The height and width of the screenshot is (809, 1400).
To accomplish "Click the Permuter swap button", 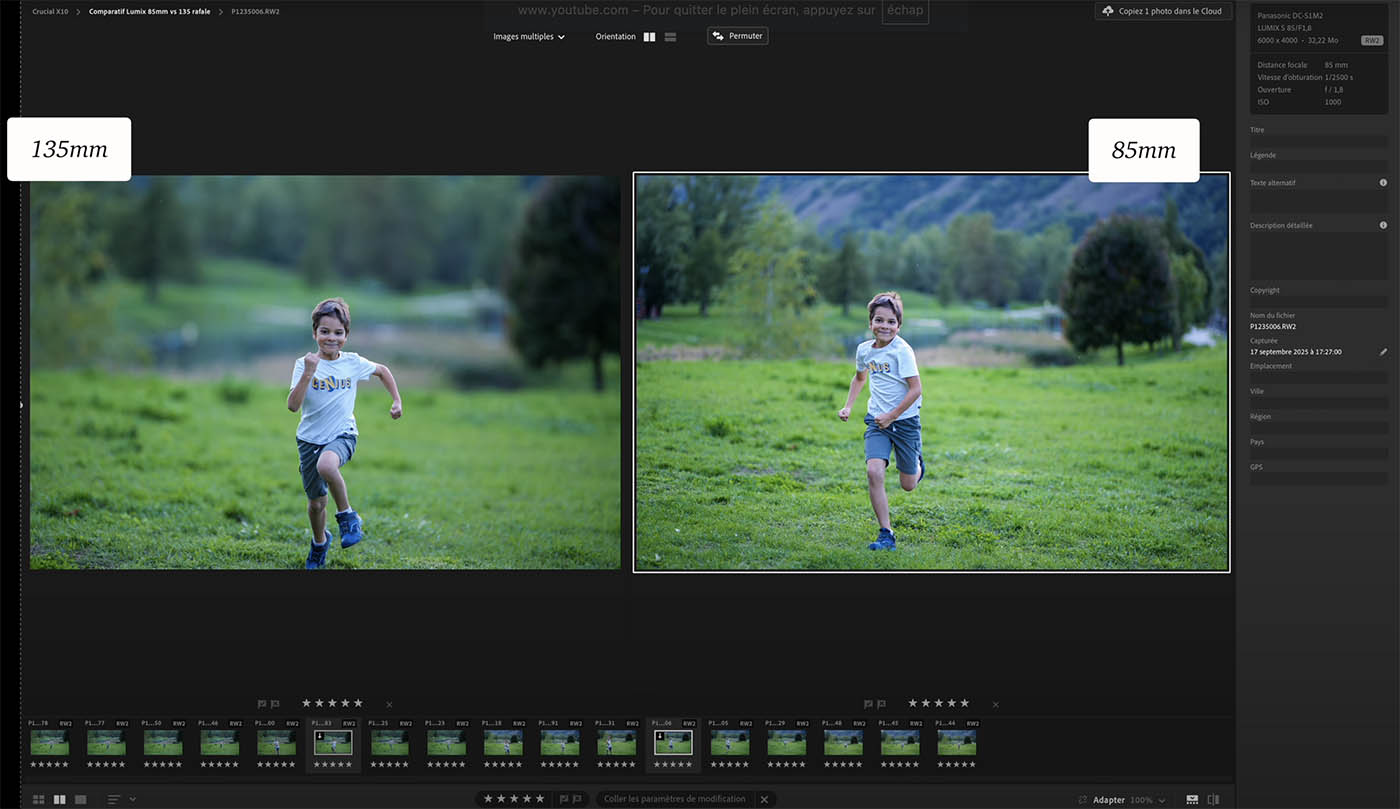I will (x=737, y=36).
